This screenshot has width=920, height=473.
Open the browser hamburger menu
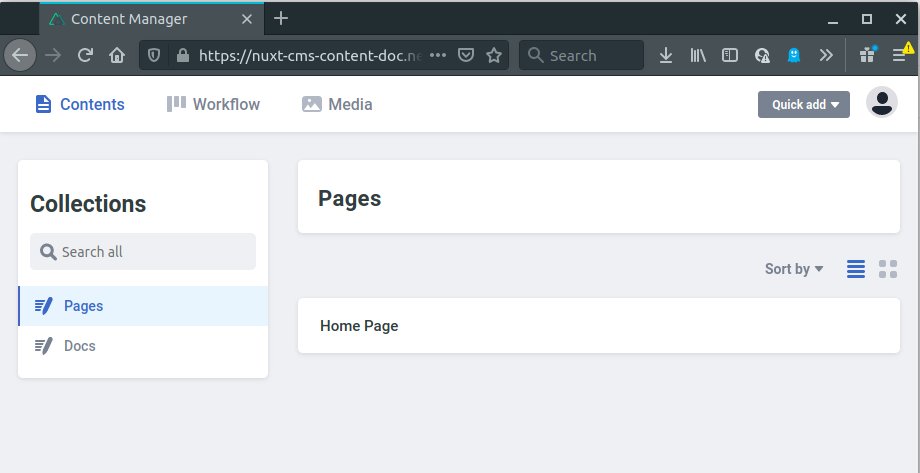click(899, 56)
